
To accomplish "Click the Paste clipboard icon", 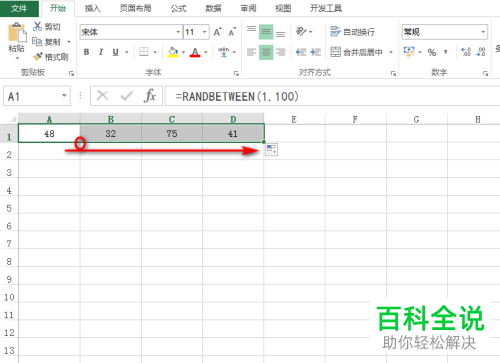I will click(17, 33).
